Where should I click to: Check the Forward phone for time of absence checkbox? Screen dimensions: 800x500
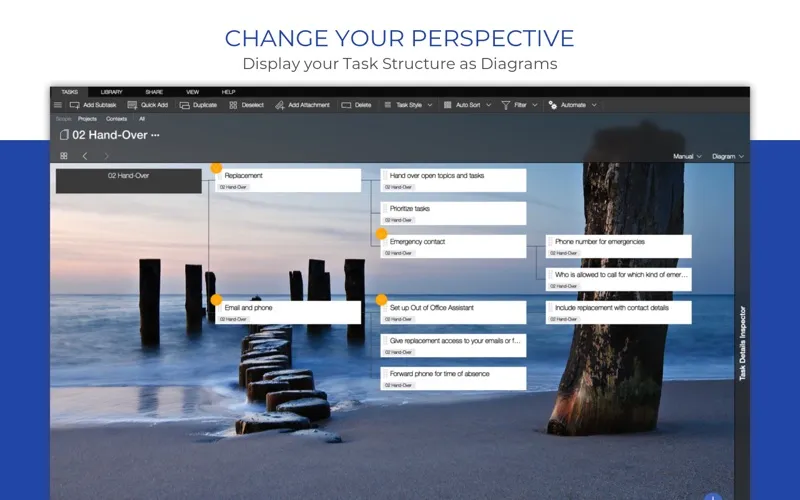(x=386, y=374)
